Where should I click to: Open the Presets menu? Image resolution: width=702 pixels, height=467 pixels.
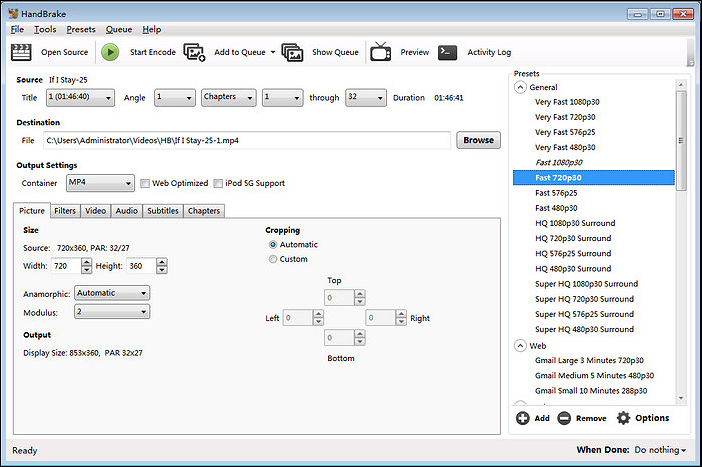pos(81,30)
